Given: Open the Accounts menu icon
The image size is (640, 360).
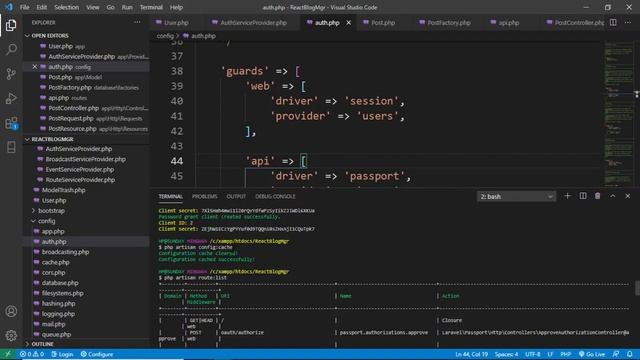Looking at the screenshot, I should 11,311.
